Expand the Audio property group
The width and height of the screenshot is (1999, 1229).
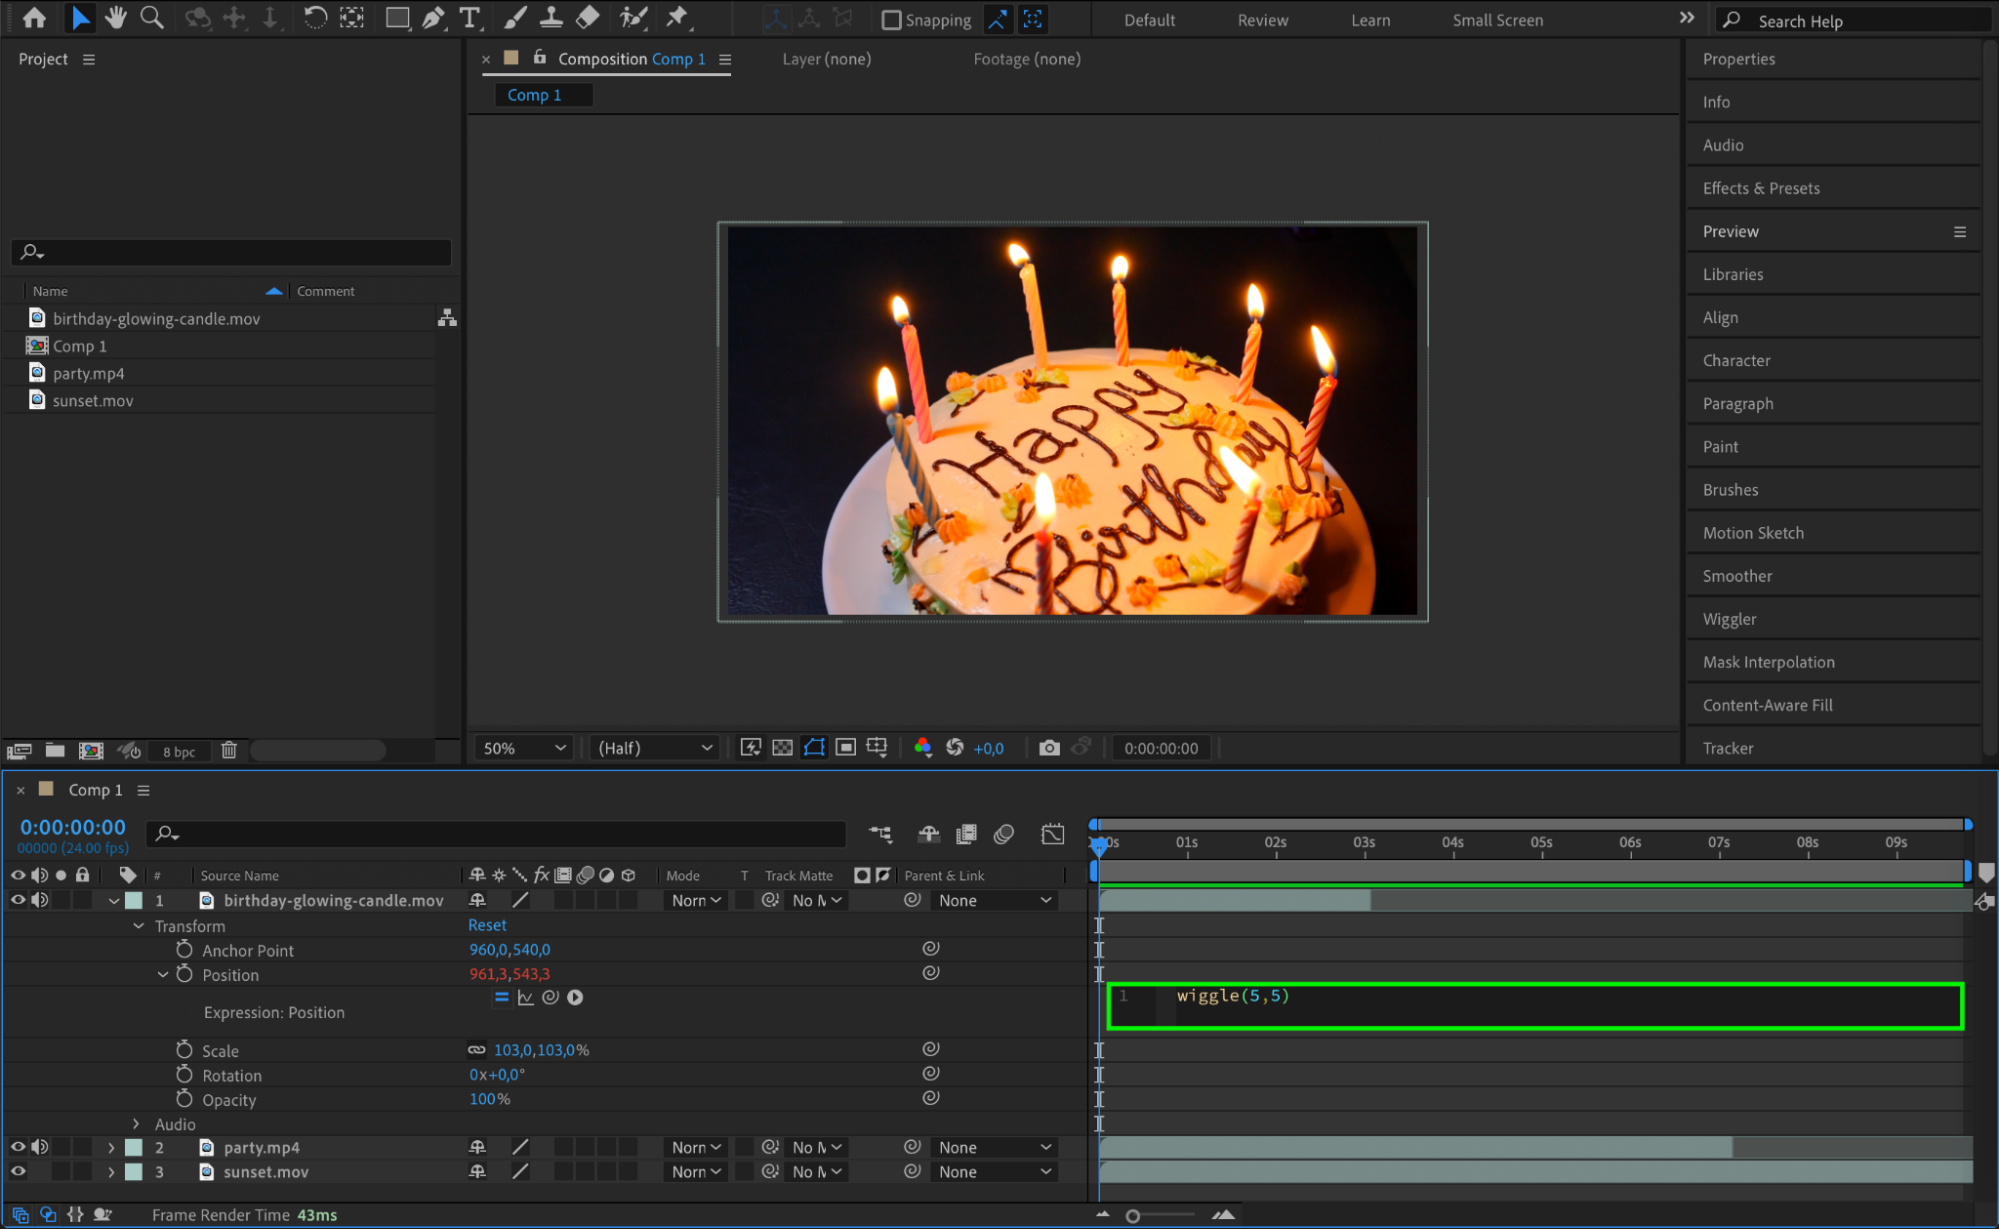click(x=137, y=1124)
